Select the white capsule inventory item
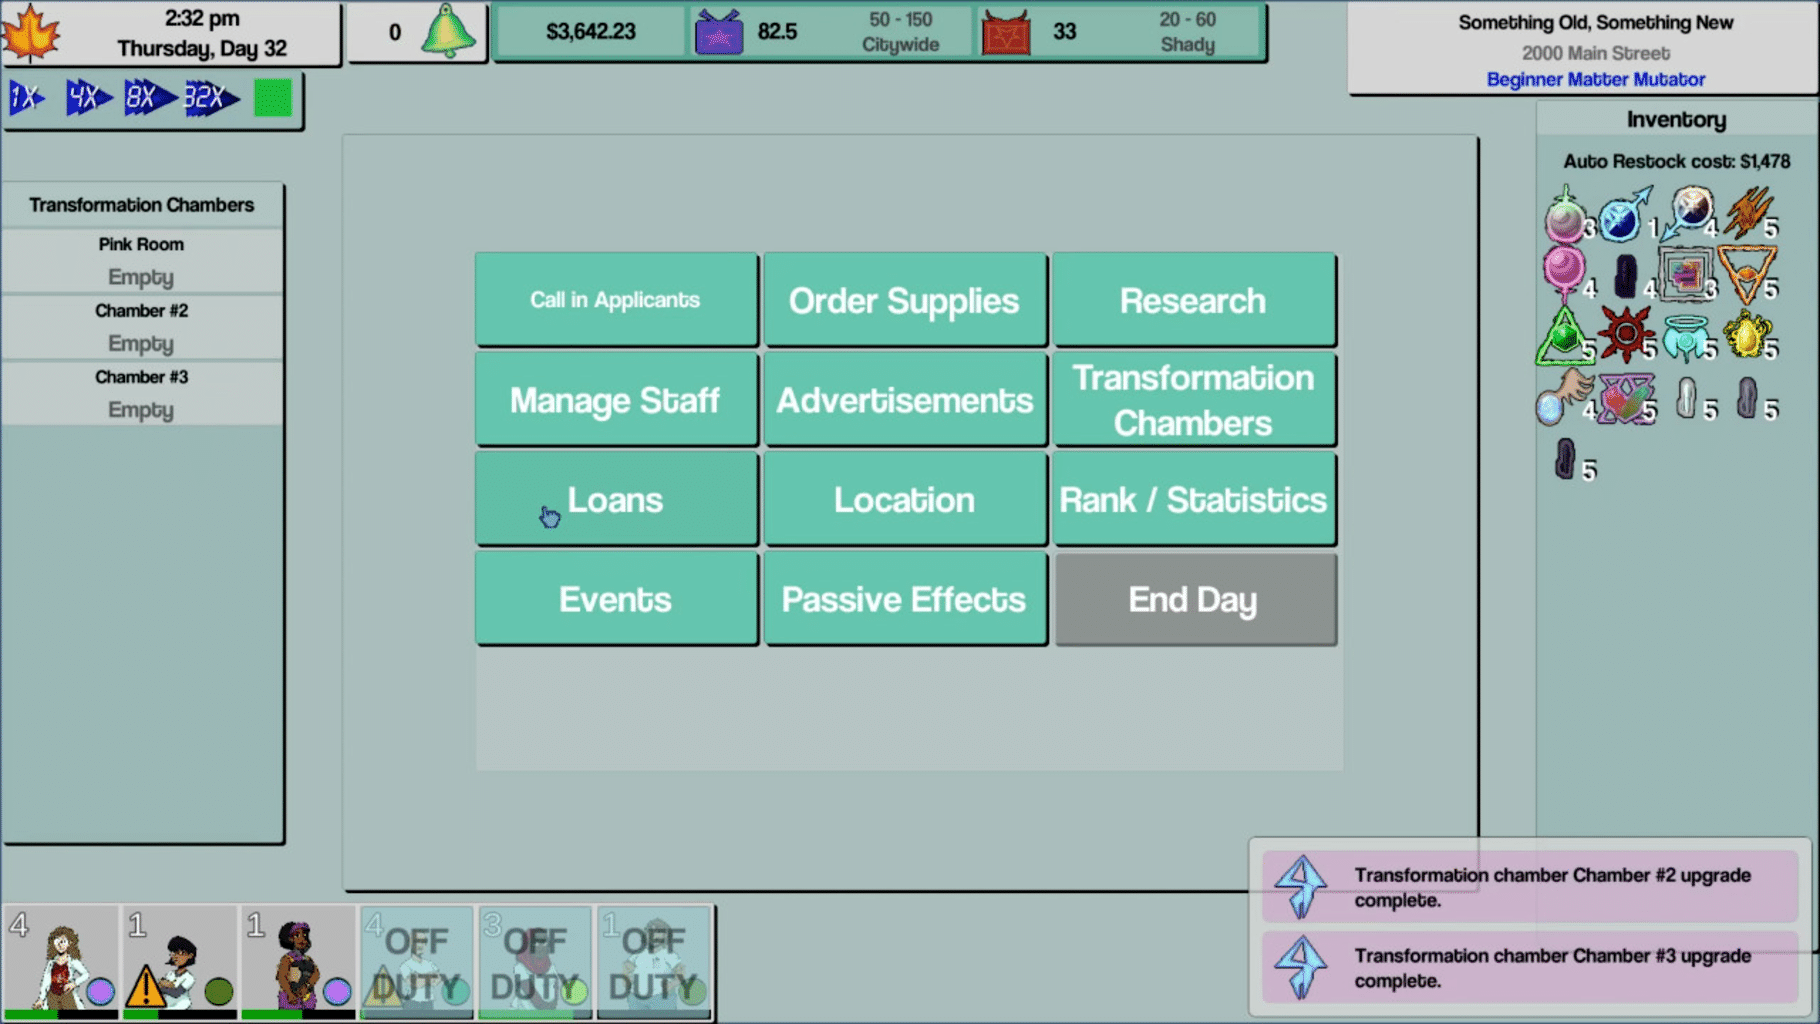The height and width of the screenshot is (1024, 1820). (x=1687, y=398)
